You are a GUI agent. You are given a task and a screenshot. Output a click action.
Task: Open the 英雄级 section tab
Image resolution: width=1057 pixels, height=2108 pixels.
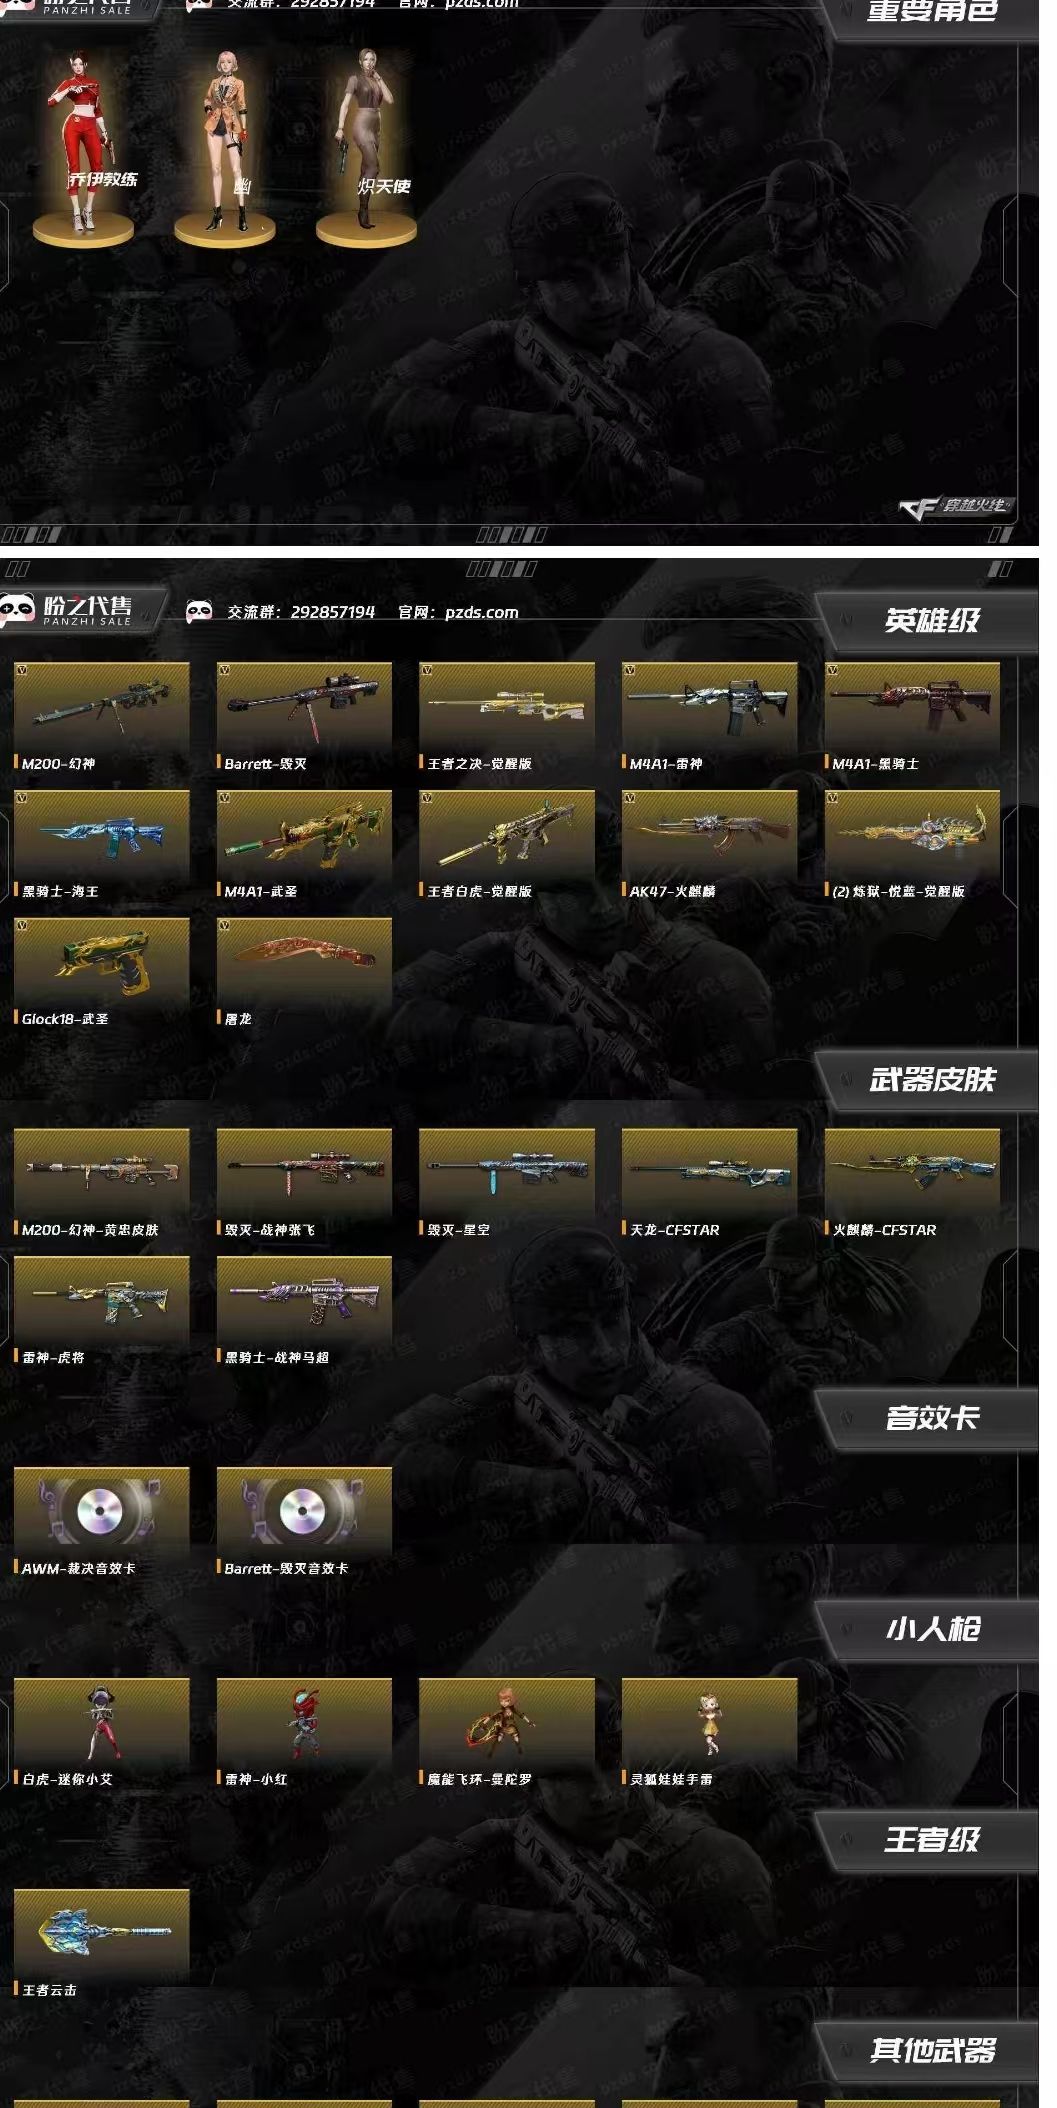[930, 621]
